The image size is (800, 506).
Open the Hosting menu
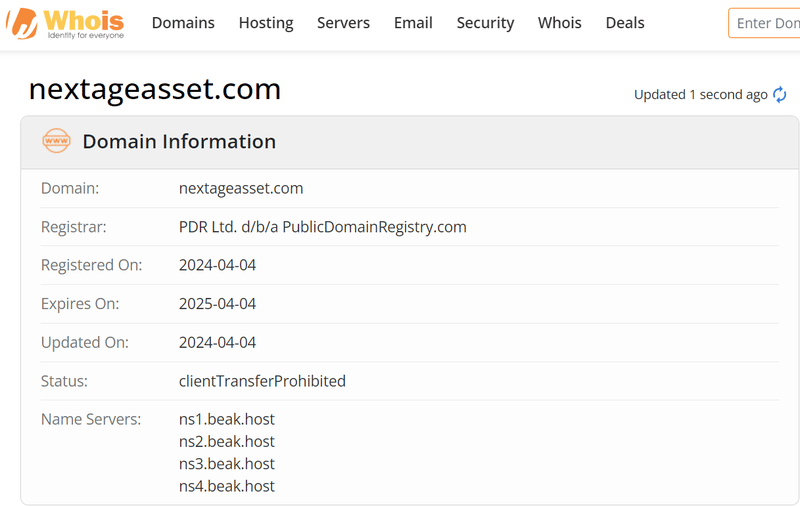pyautogui.click(x=266, y=23)
